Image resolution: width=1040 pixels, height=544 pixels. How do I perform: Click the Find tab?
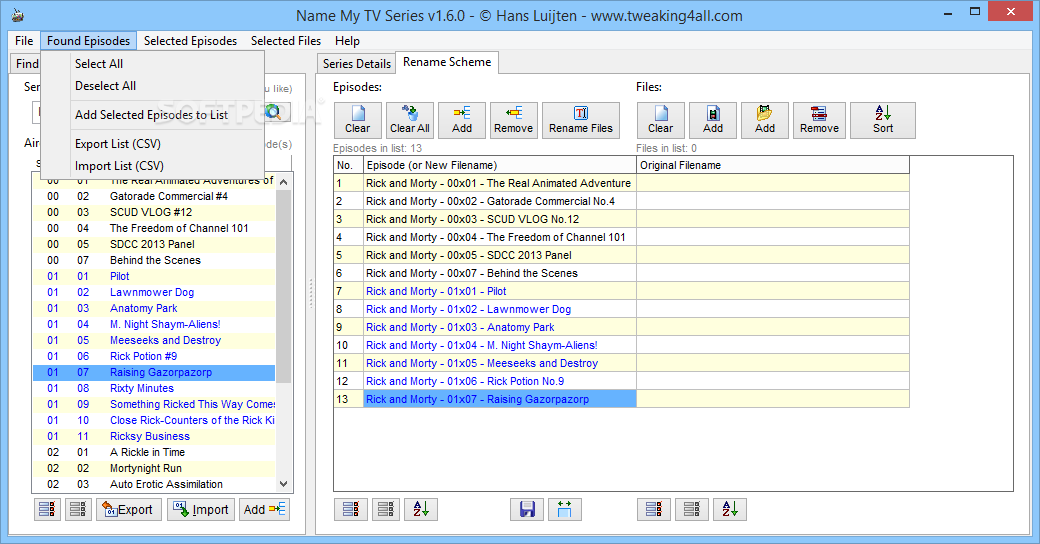(26, 64)
